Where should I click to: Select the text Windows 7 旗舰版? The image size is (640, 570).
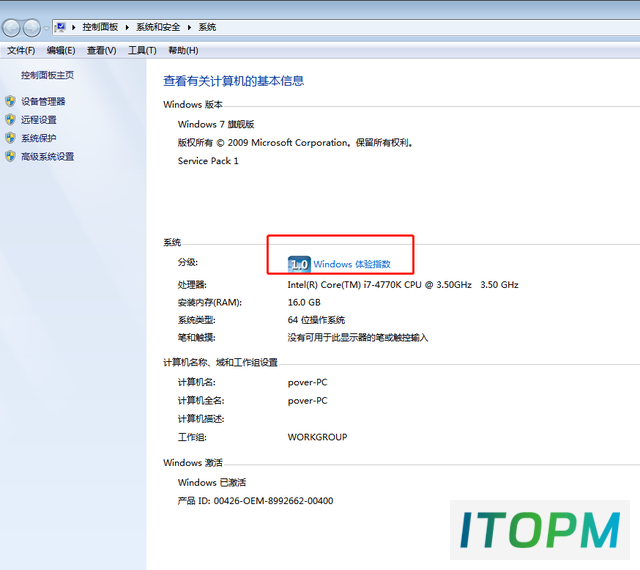pyautogui.click(x=216, y=124)
